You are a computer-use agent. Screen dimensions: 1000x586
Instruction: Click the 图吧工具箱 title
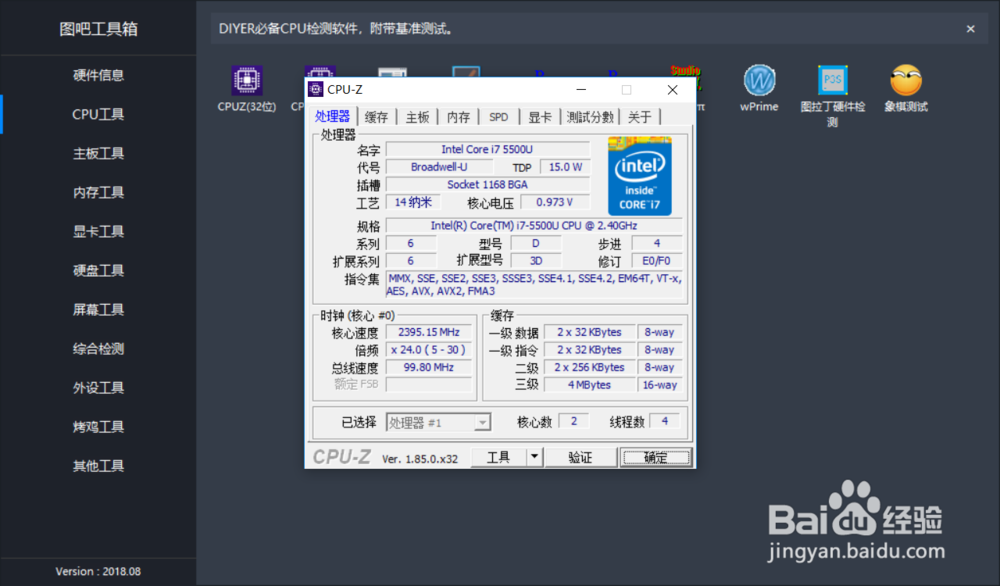coord(98,29)
